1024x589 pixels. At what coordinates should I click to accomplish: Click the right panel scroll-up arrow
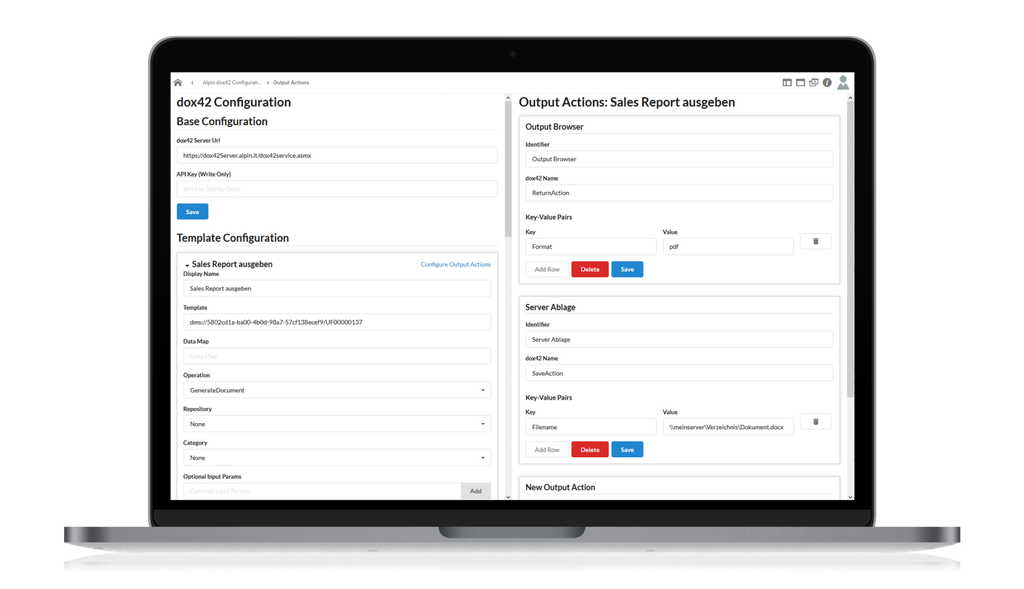click(x=850, y=98)
